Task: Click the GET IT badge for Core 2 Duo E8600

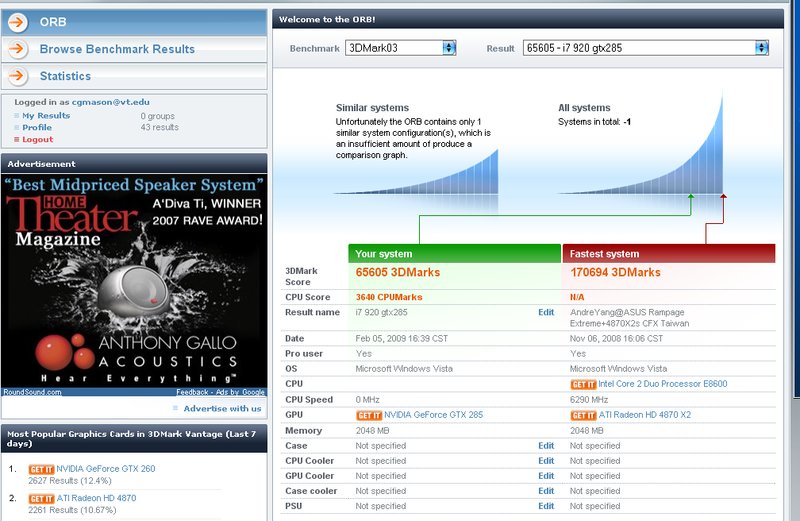Action: click(583, 384)
